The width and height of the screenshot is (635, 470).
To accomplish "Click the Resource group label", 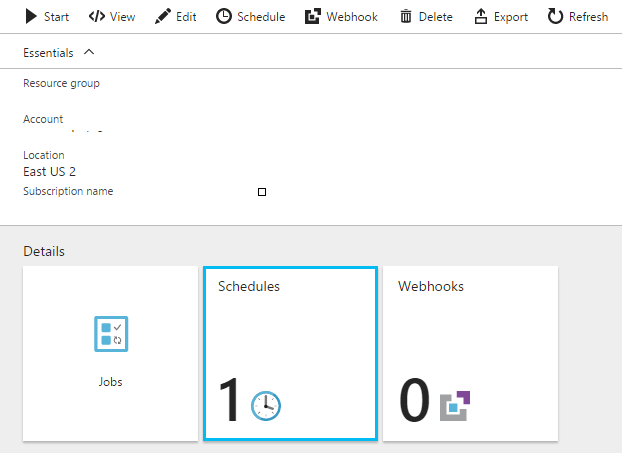I will [61, 83].
